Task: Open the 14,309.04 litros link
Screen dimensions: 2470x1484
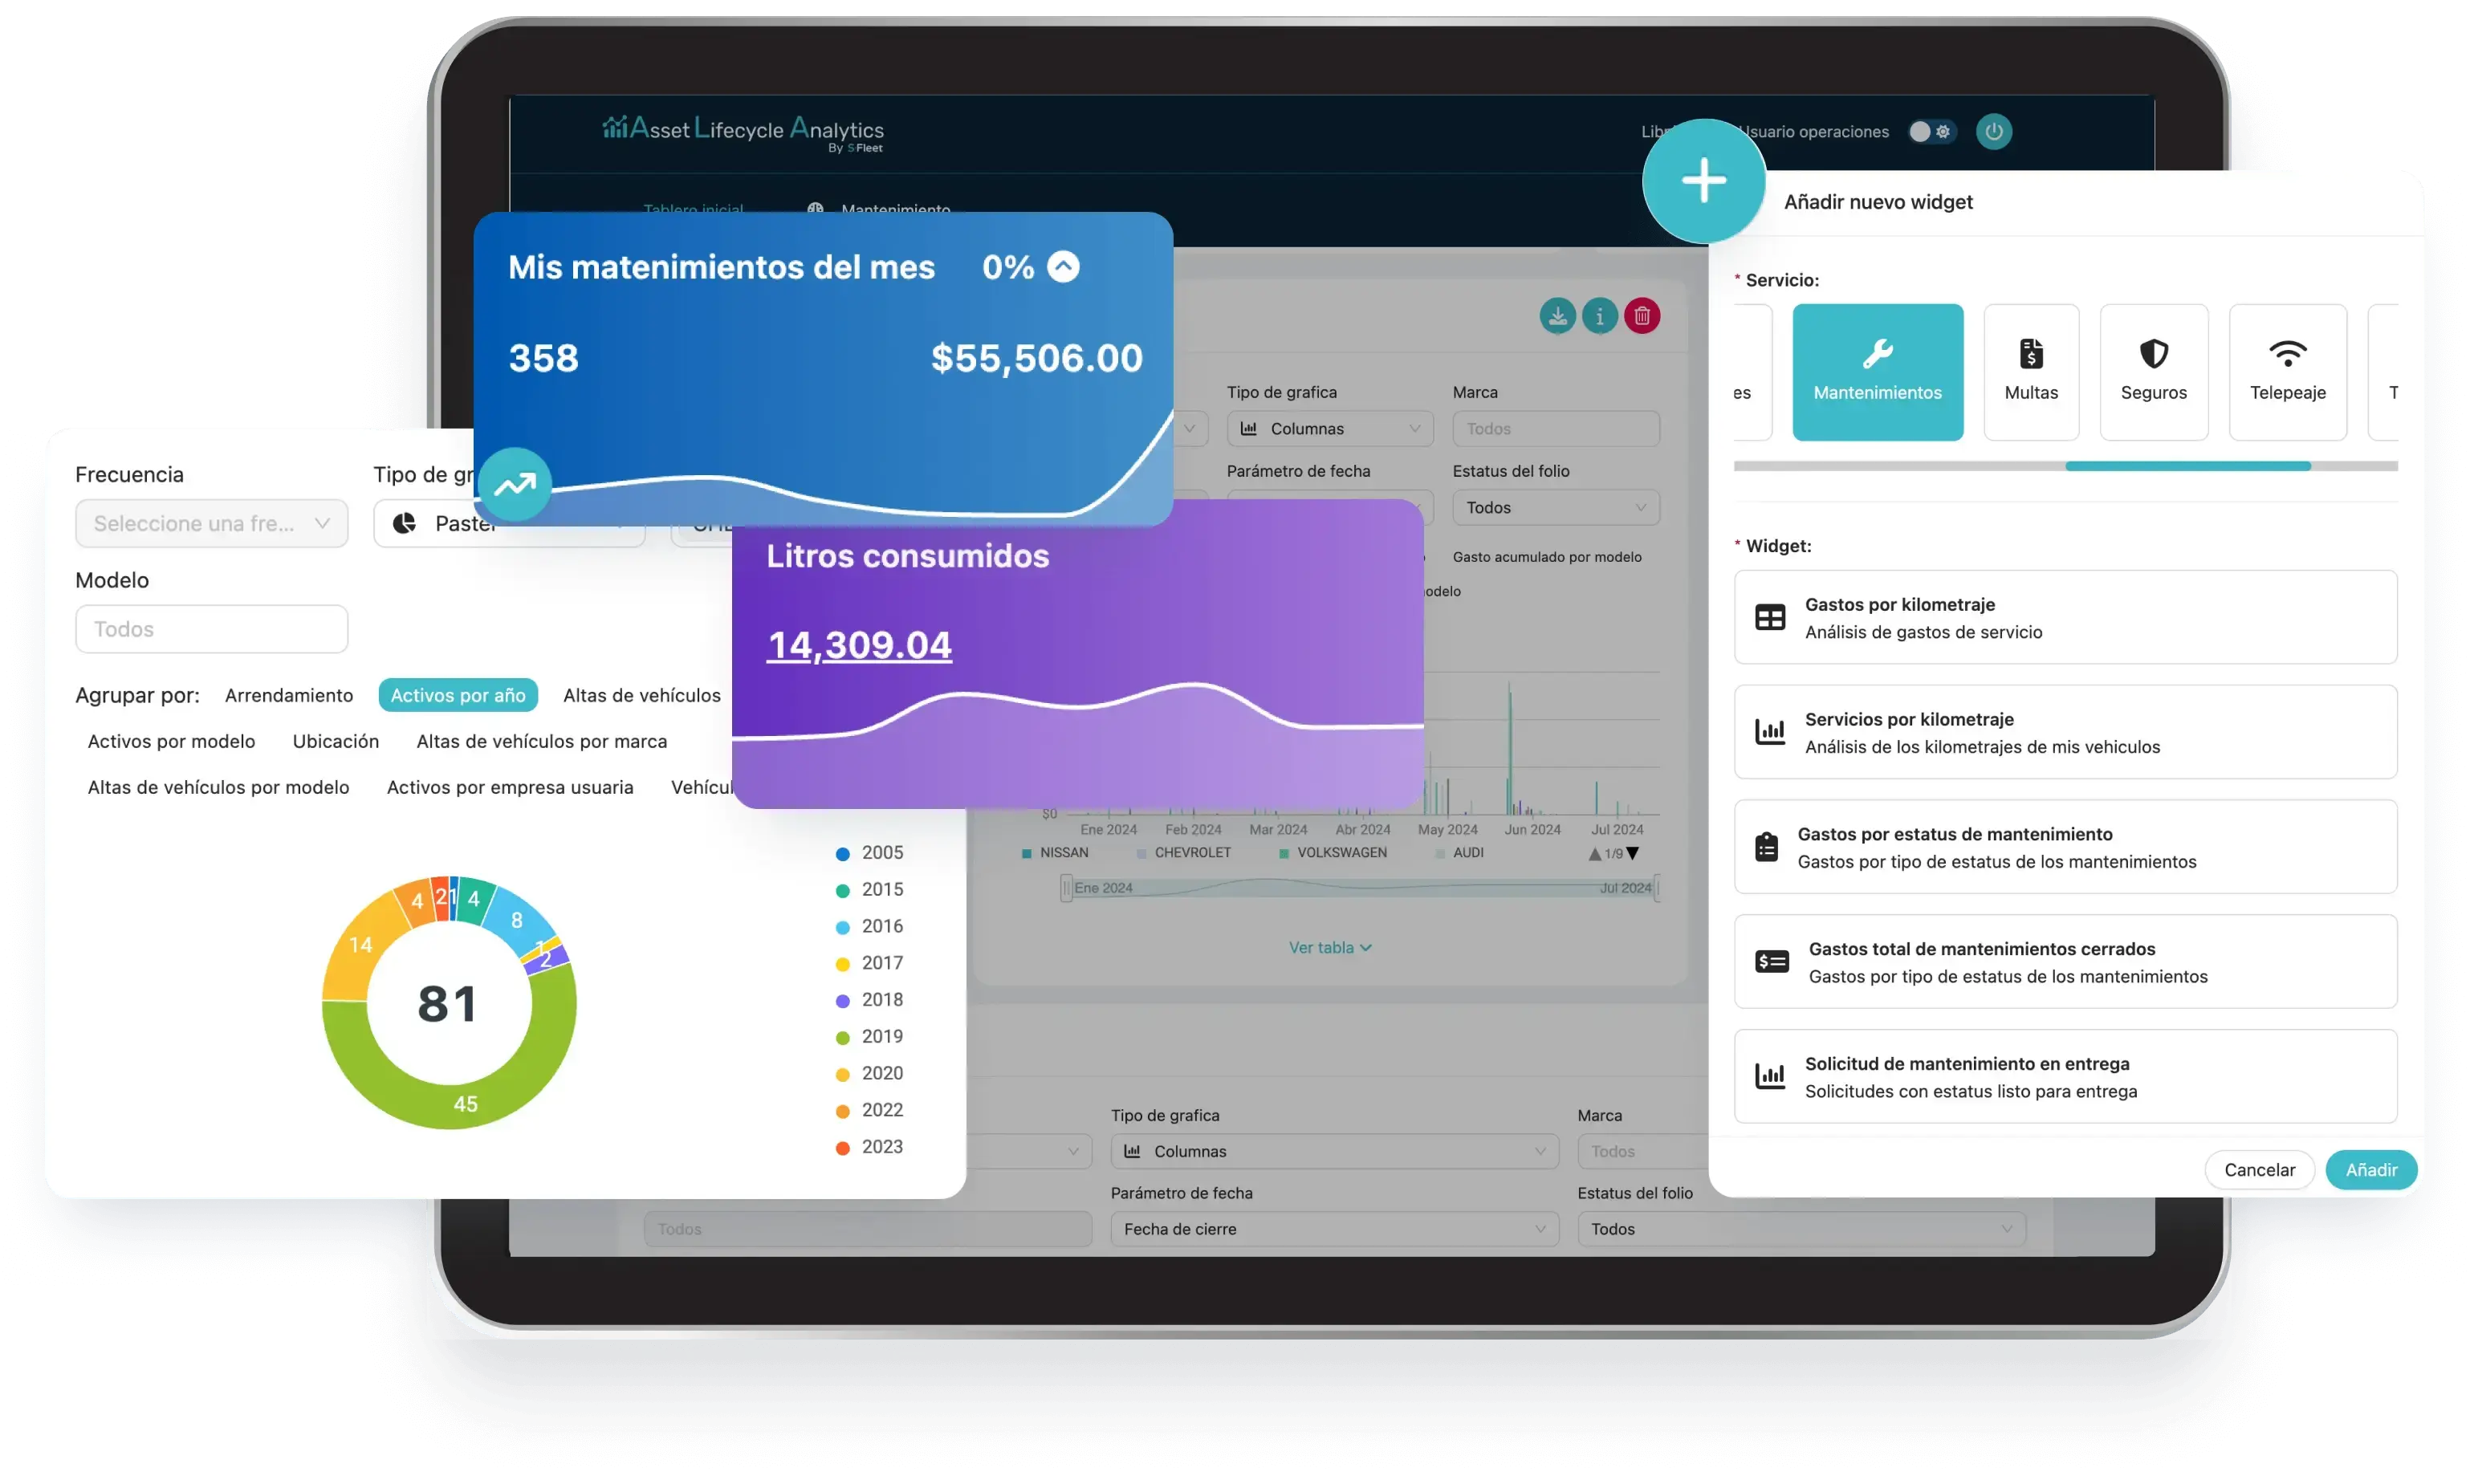Action: pyautogui.click(x=859, y=645)
